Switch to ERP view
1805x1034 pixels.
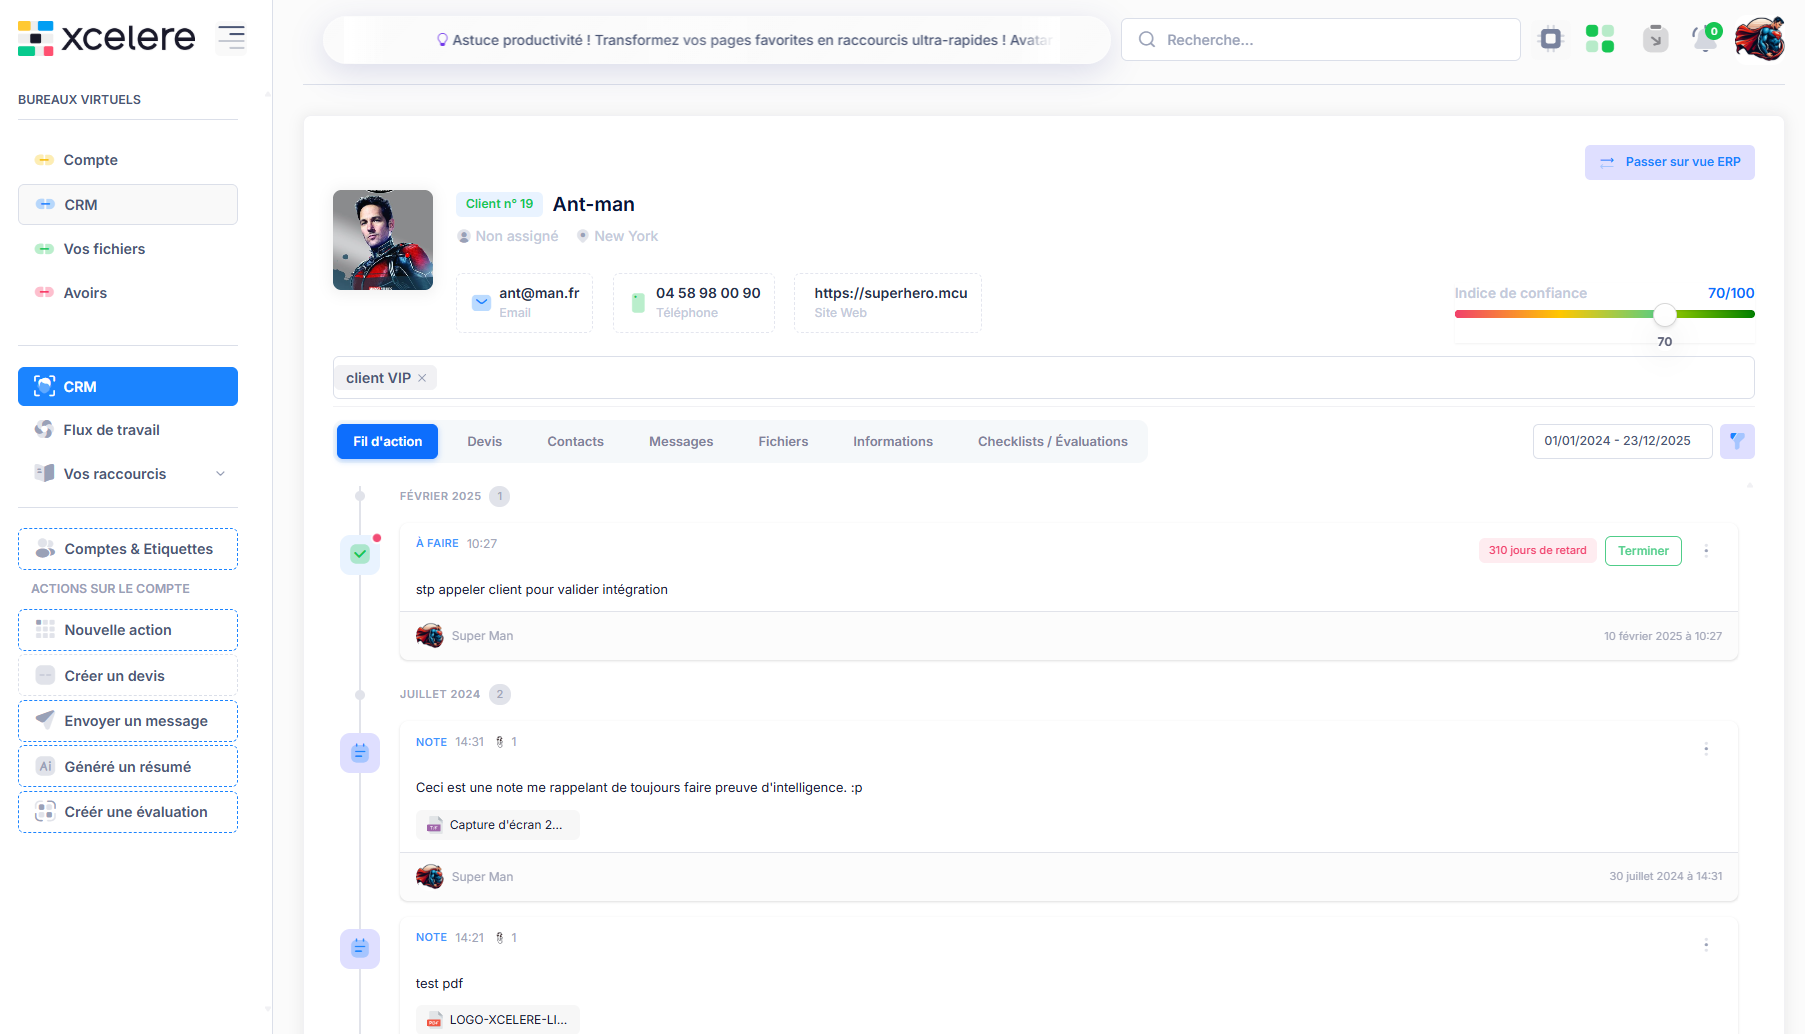click(1669, 162)
